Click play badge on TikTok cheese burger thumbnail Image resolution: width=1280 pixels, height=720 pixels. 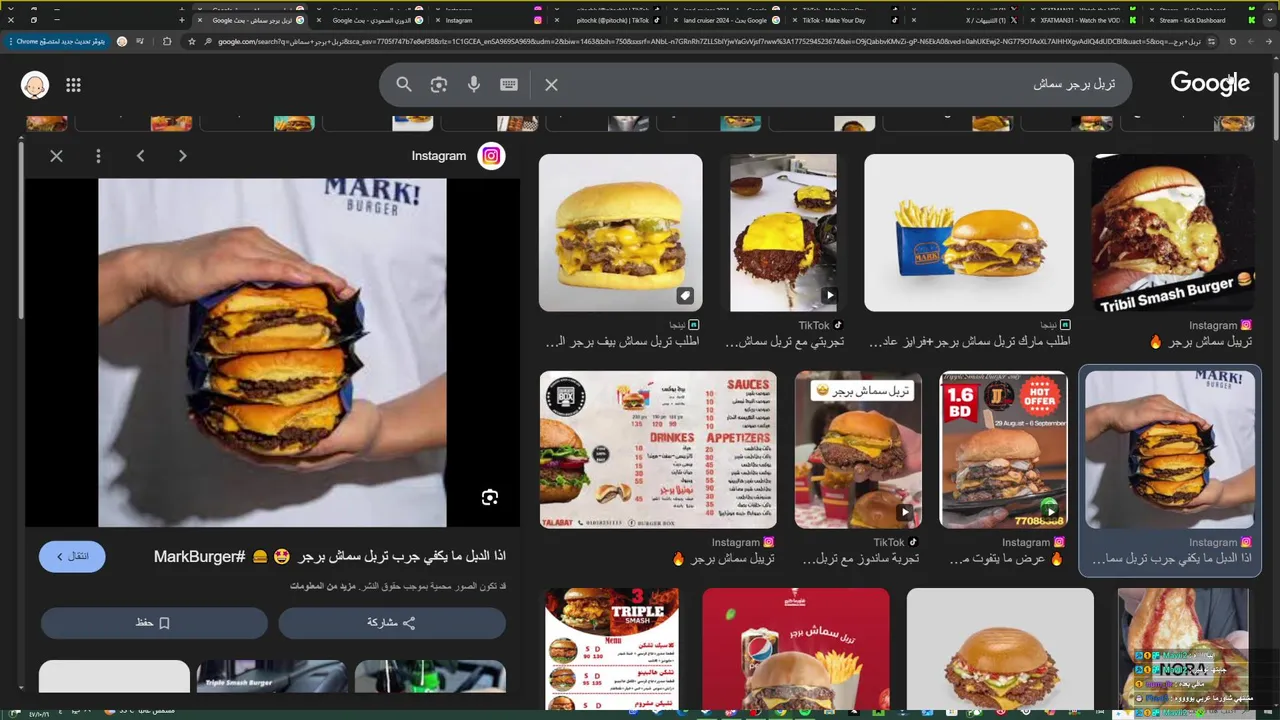(829, 295)
